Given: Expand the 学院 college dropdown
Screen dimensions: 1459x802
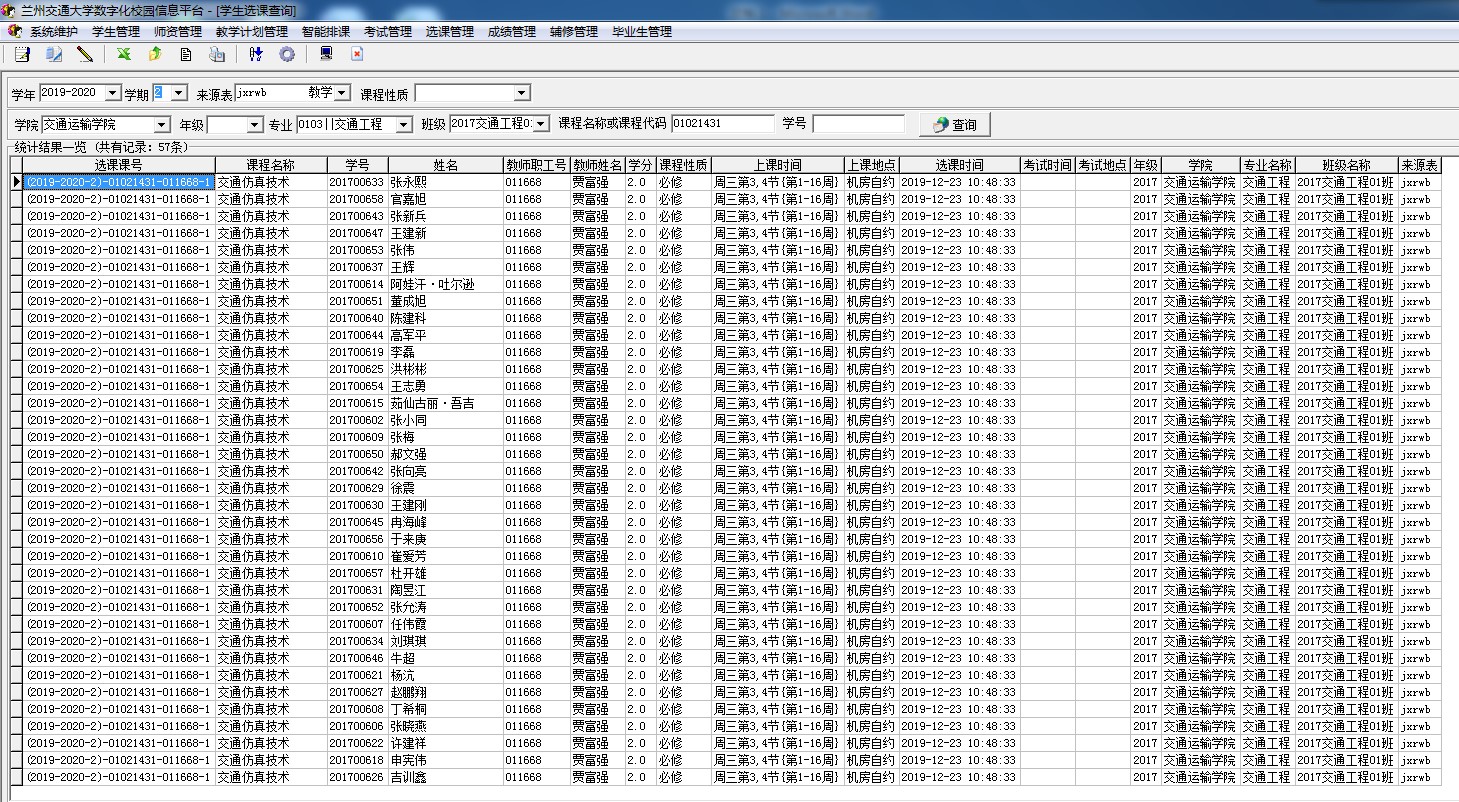Looking at the screenshot, I should click(162, 125).
